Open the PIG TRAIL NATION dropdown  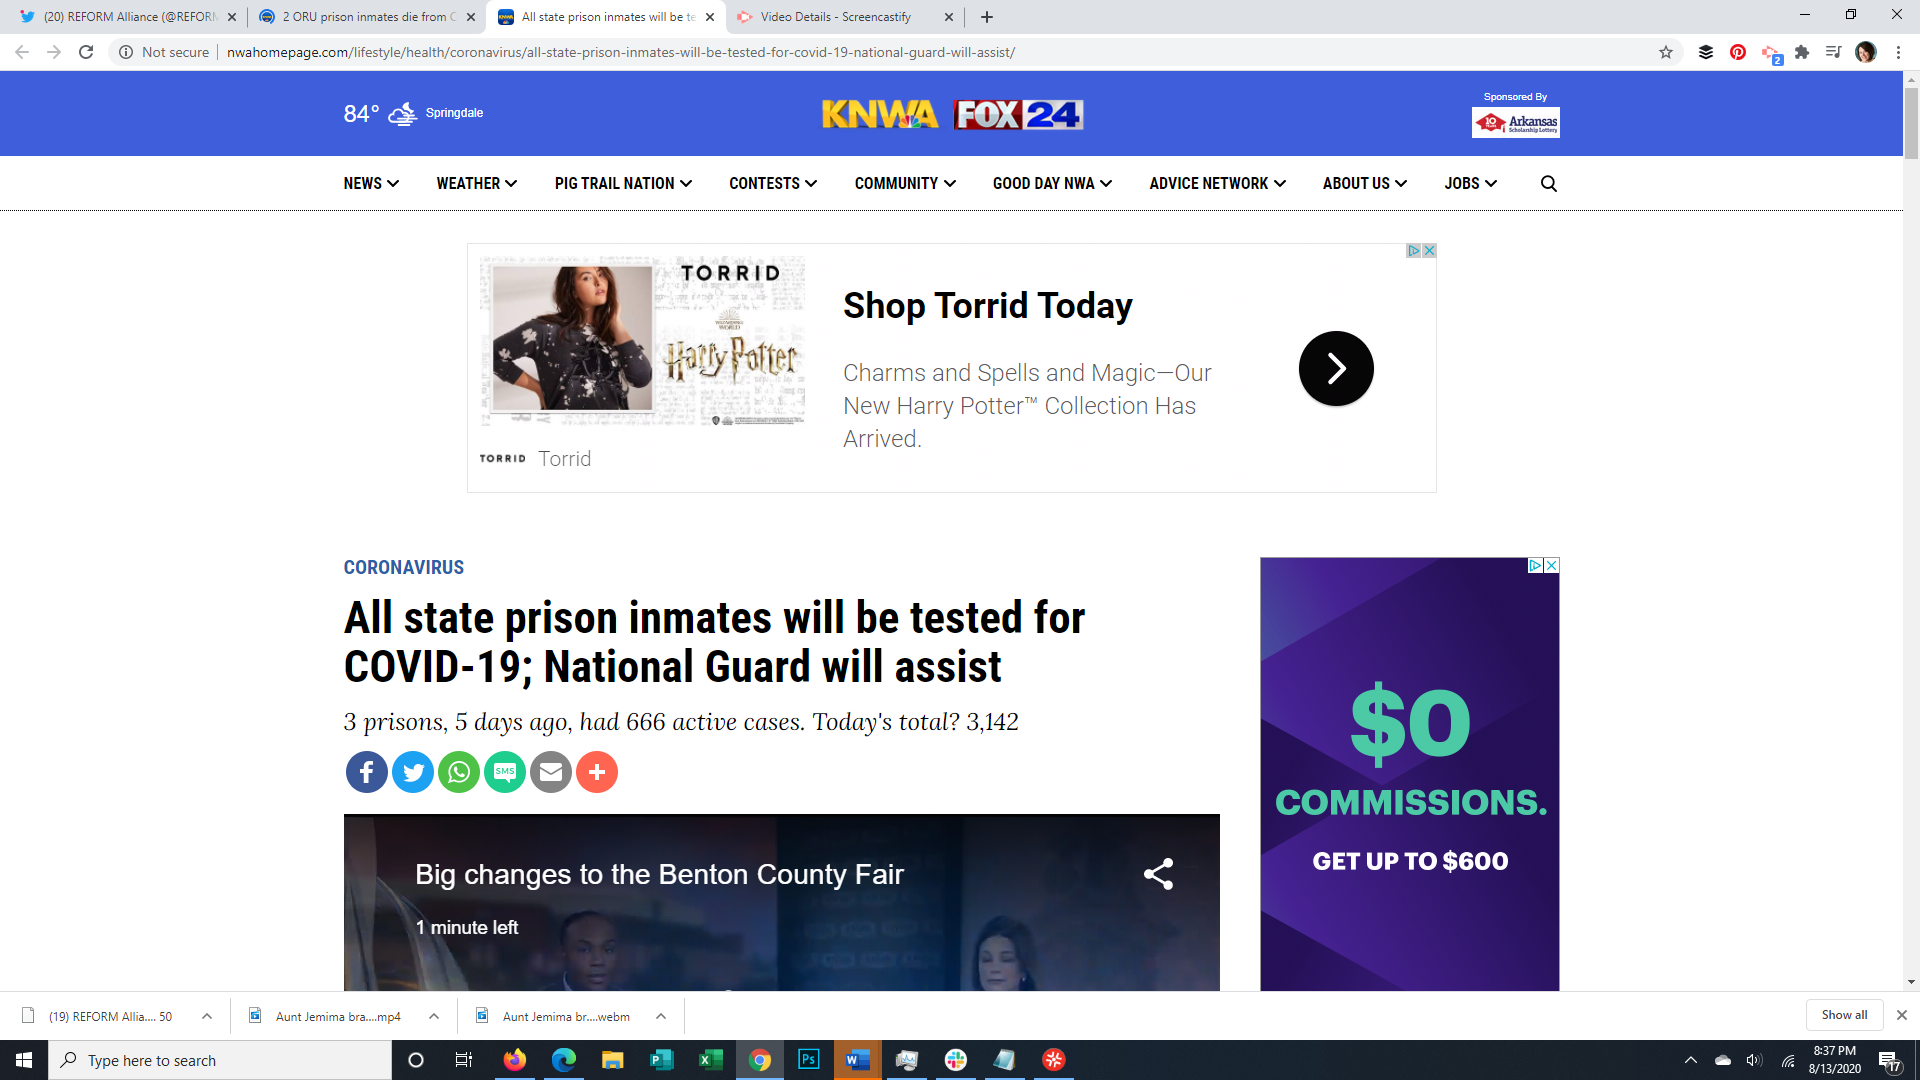(623, 183)
